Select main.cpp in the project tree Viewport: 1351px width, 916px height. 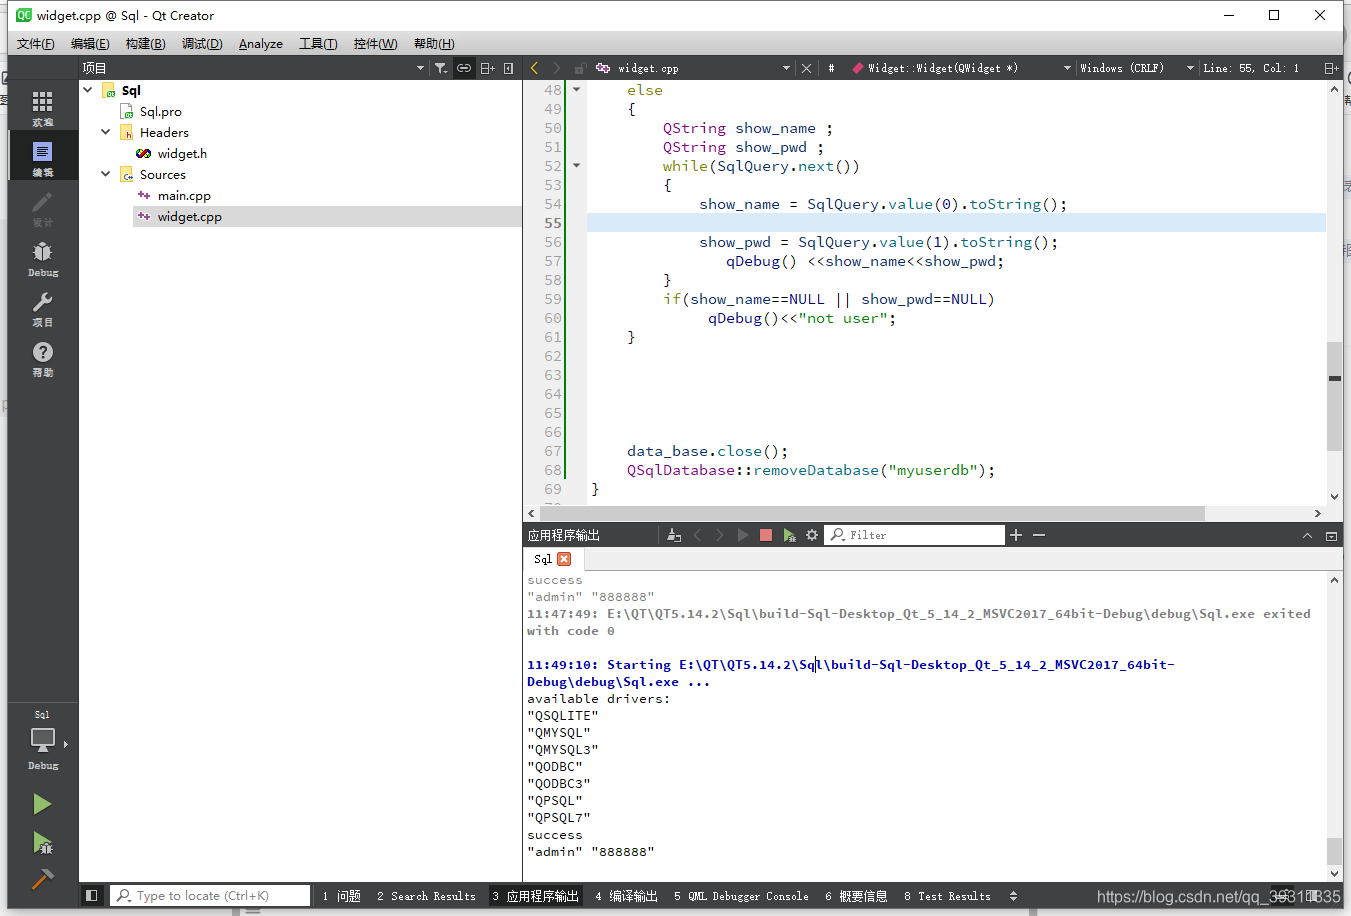pos(184,195)
